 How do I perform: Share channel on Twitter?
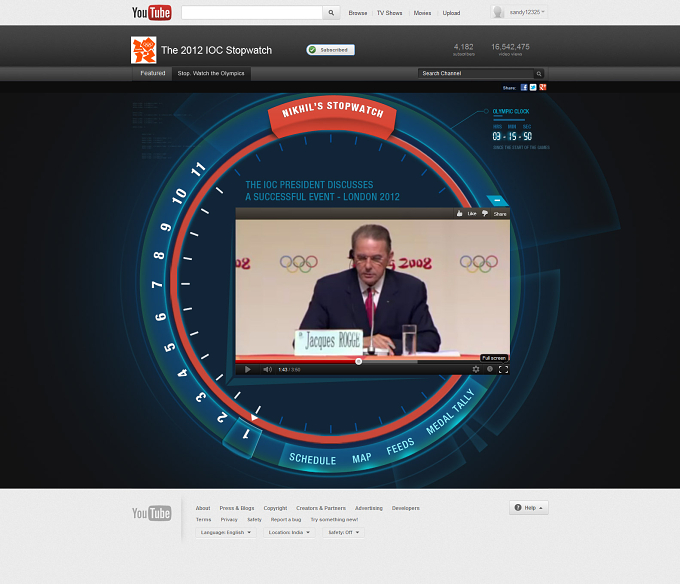[x=533, y=88]
